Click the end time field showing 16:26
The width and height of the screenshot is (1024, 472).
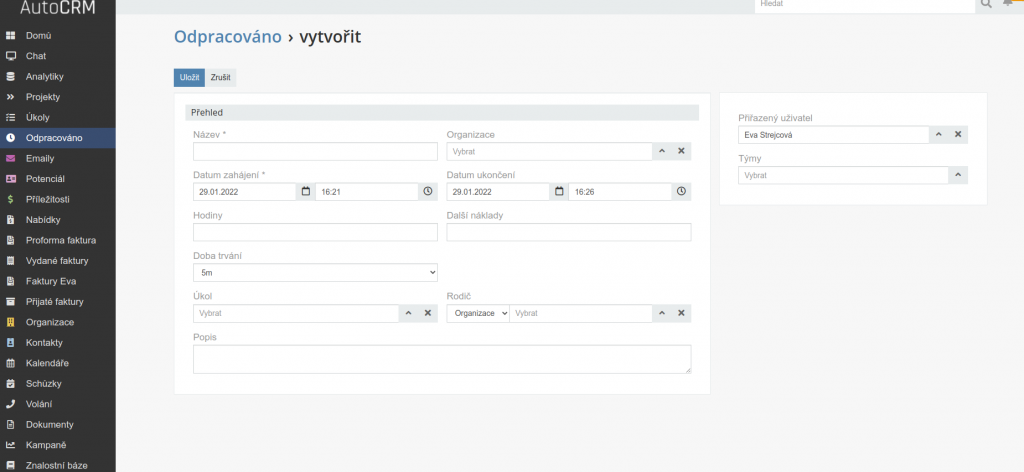[620, 191]
